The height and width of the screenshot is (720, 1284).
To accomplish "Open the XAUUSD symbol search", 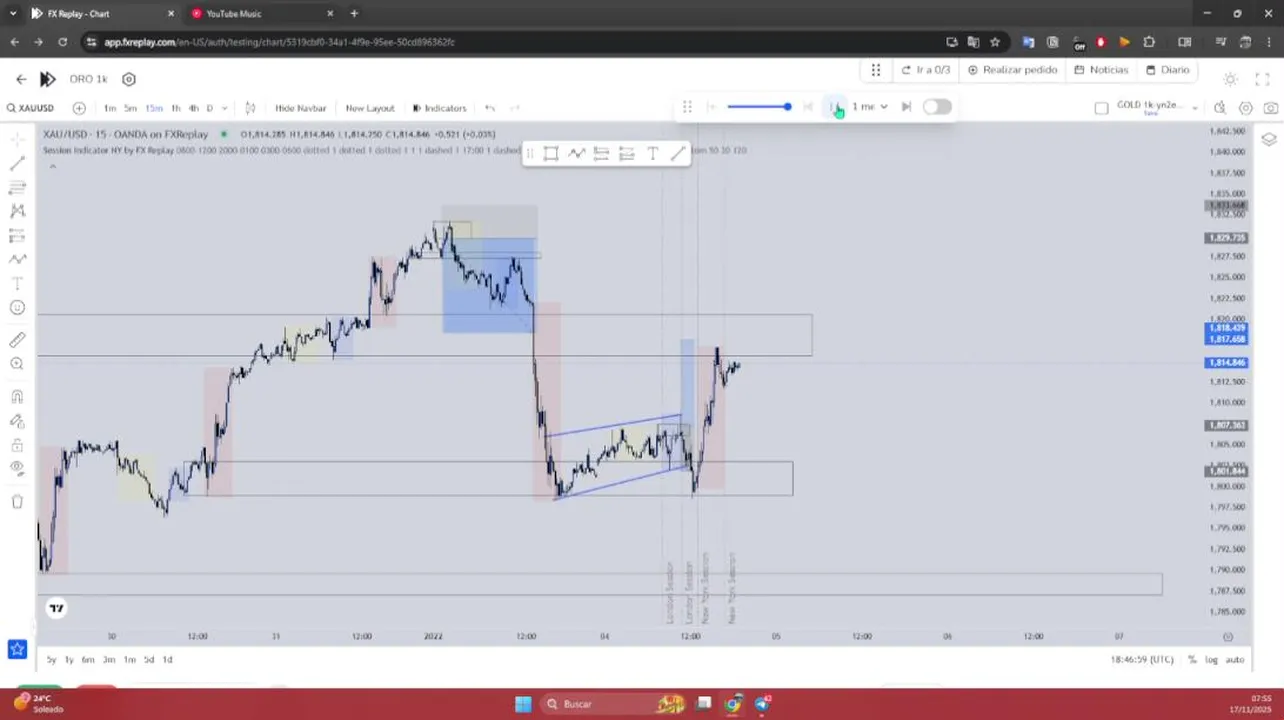I will [x=31, y=108].
